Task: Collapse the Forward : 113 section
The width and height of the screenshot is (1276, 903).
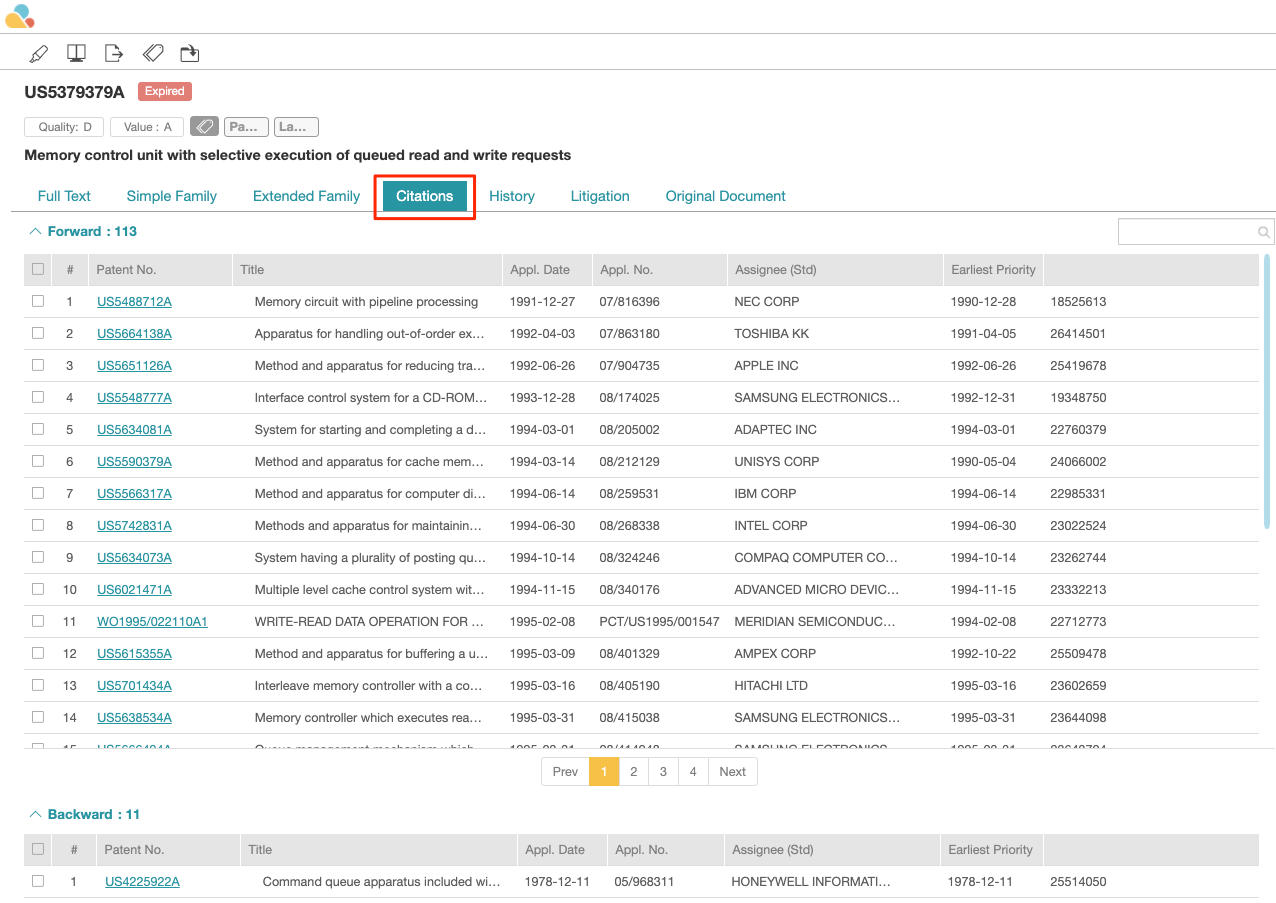Action: (x=36, y=231)
